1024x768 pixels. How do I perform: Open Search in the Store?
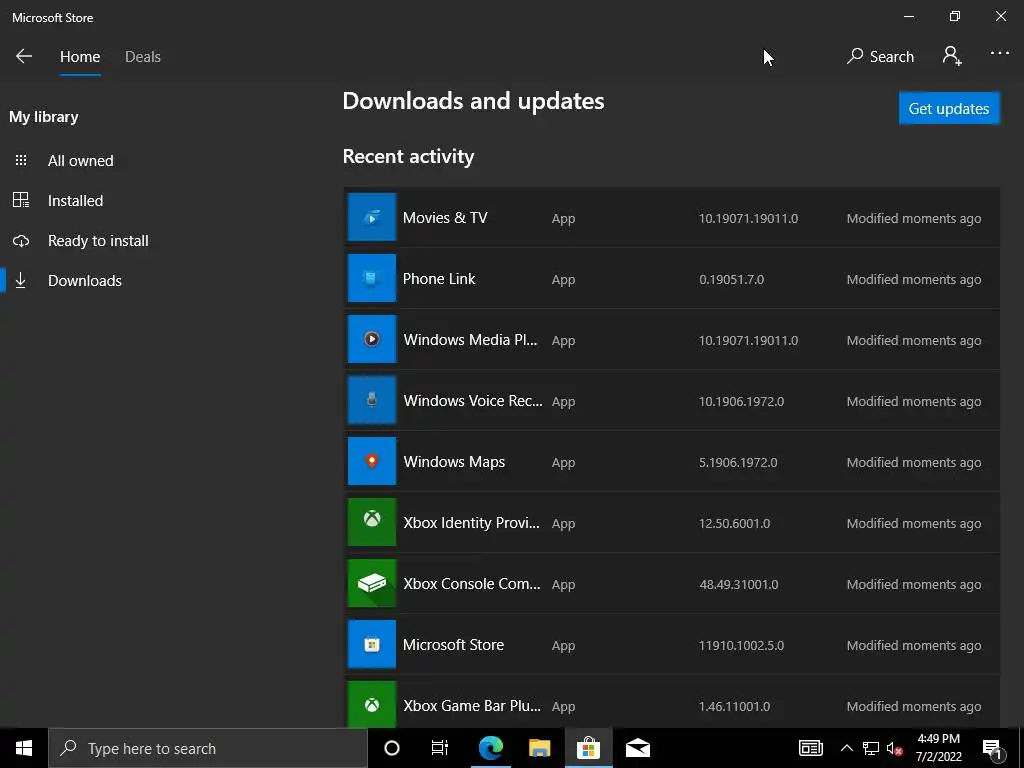click(x=880, y=56)
